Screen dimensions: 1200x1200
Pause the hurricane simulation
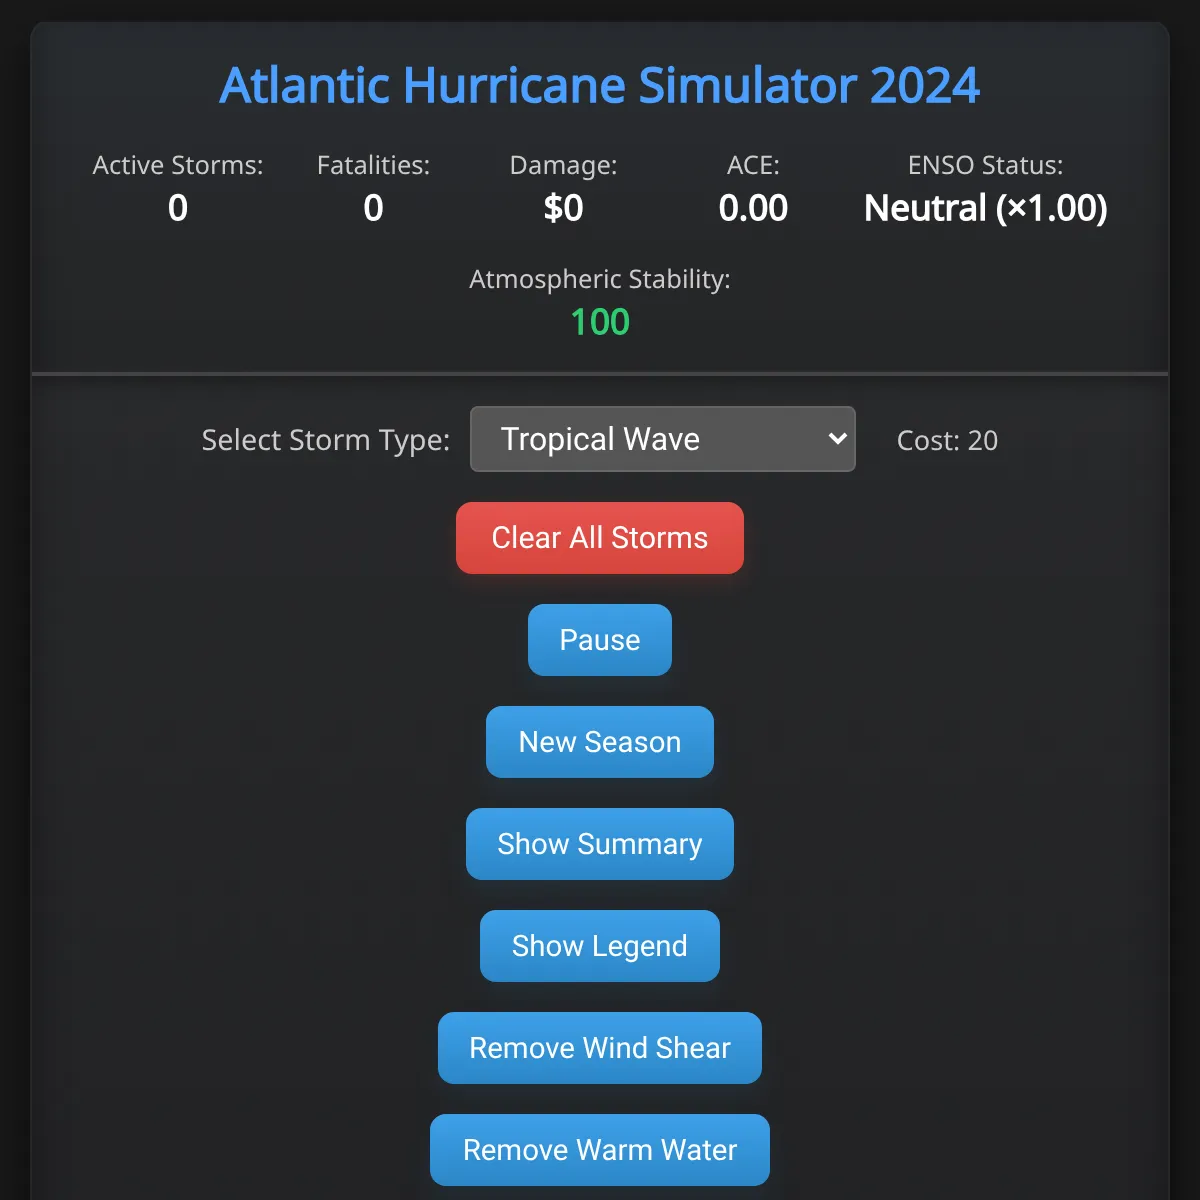600,640
